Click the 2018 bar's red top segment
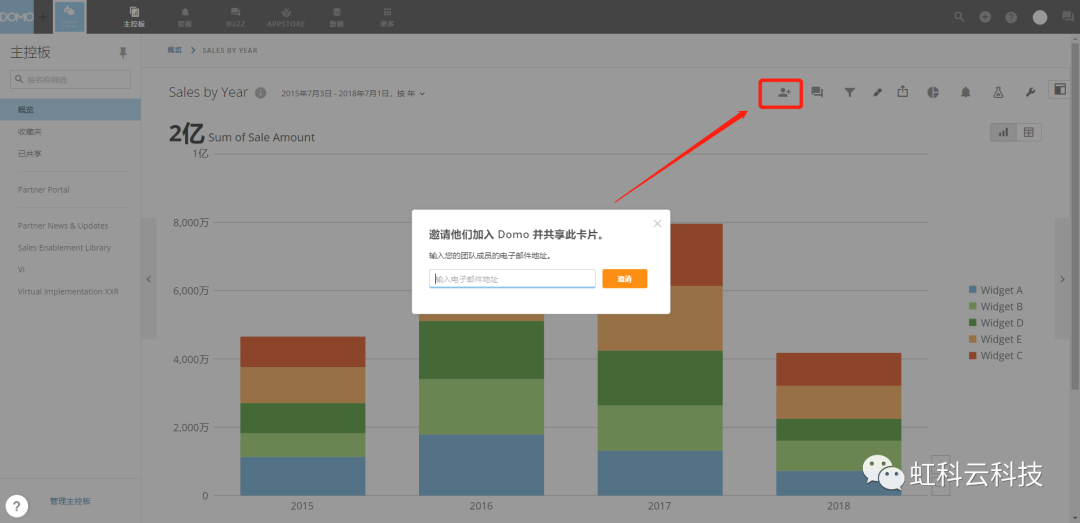Screen dimensions: 1080x523 (838, 369)
